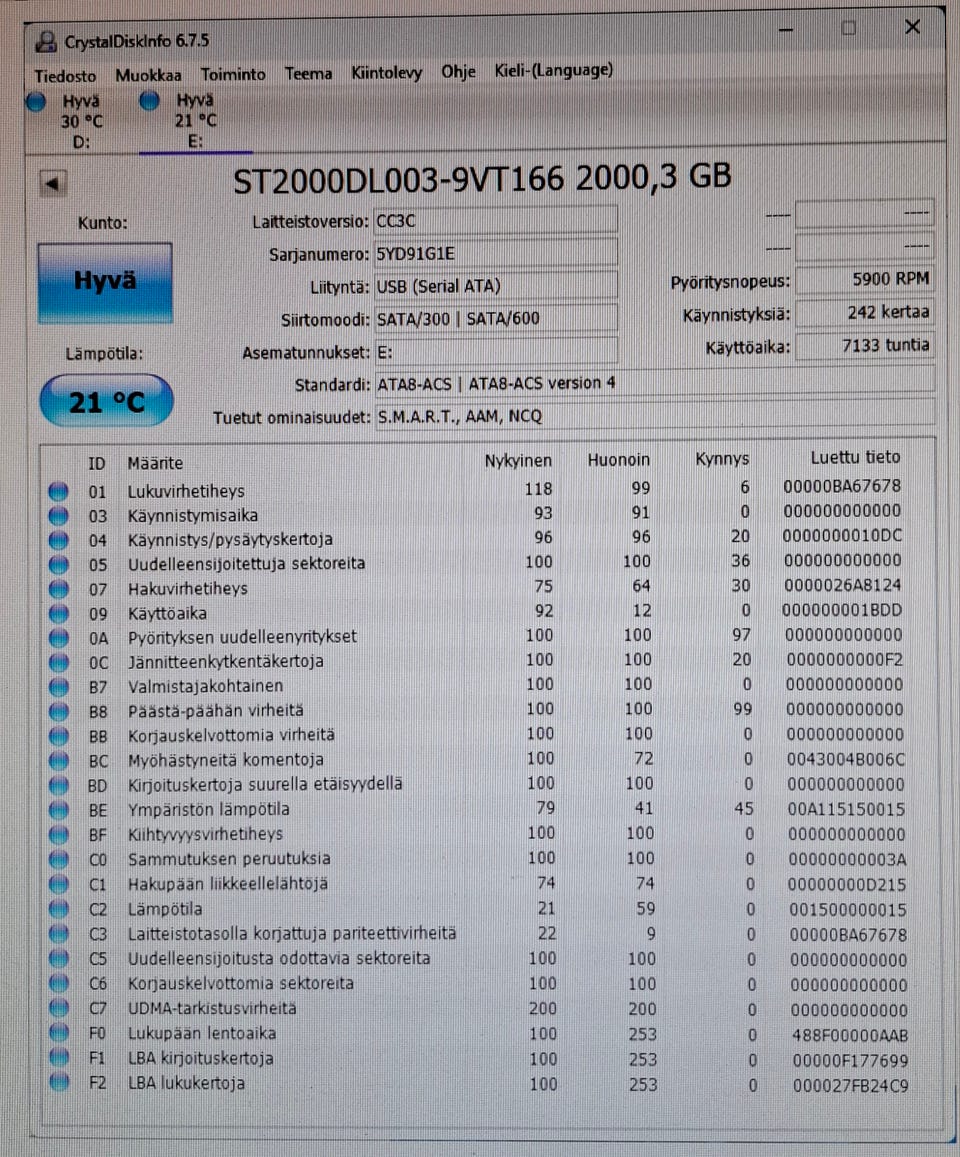Click the drive title ST2000DL003-9VT166 2000,3 GB

482,179
